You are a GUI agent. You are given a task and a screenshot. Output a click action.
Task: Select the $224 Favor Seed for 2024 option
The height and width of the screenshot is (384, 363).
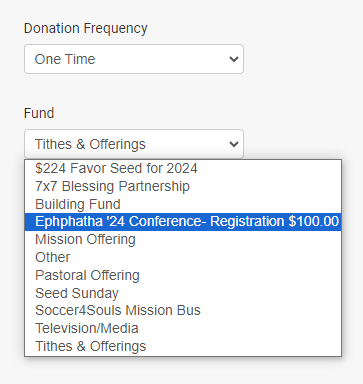click(x=183, y=168)
